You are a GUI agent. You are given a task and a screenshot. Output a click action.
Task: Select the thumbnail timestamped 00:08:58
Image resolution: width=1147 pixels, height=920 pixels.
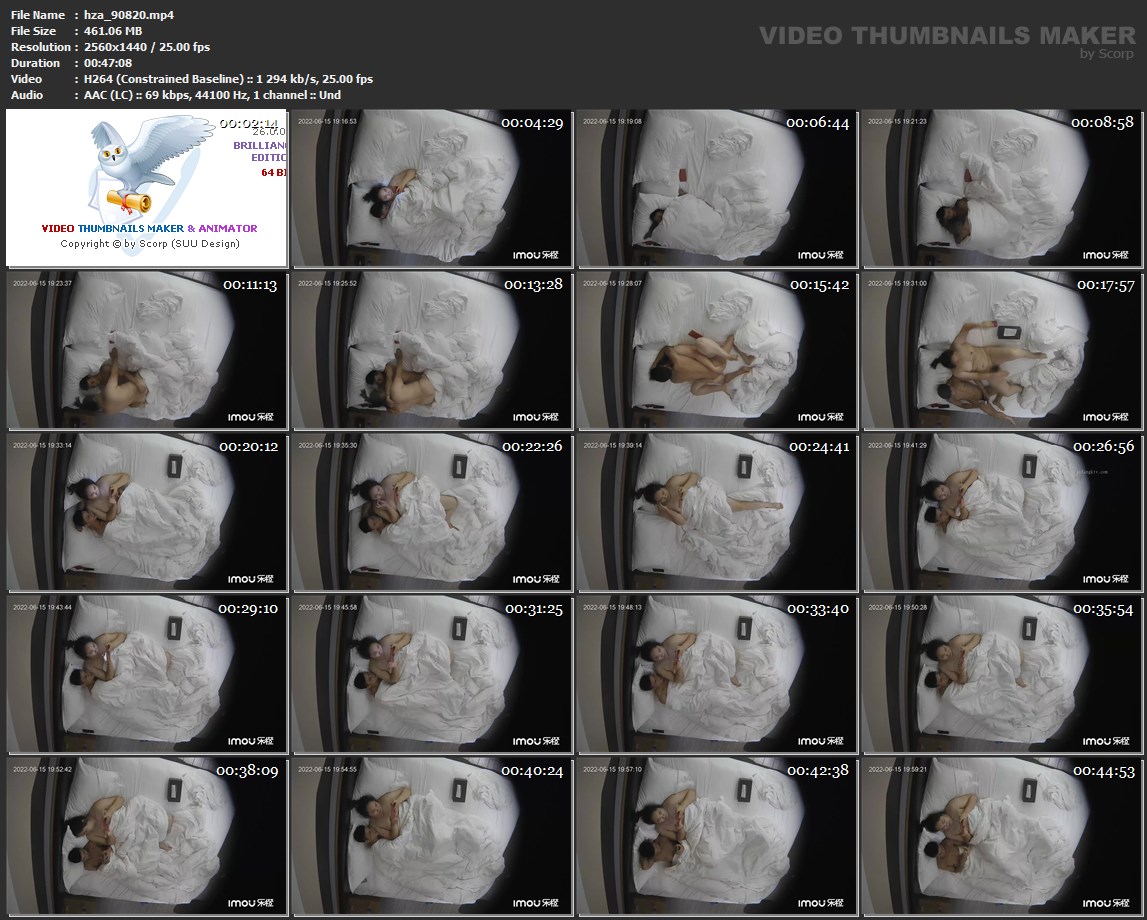click(x=1001, y=188)
